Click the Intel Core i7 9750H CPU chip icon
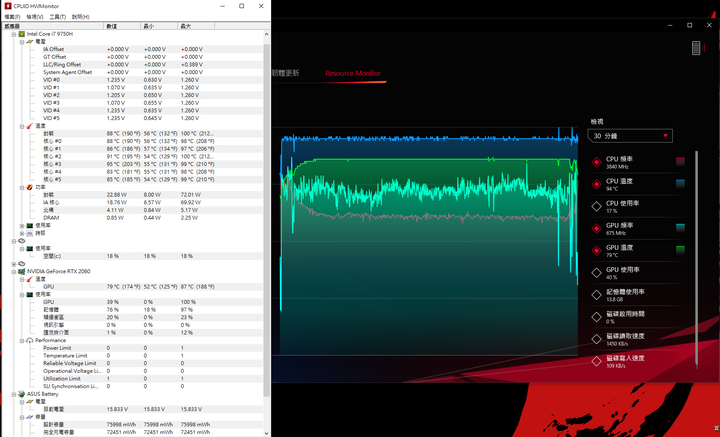Image resolution: width=720 pixels, height=437 pixels. pyautogui.click(x=21, y=34)
